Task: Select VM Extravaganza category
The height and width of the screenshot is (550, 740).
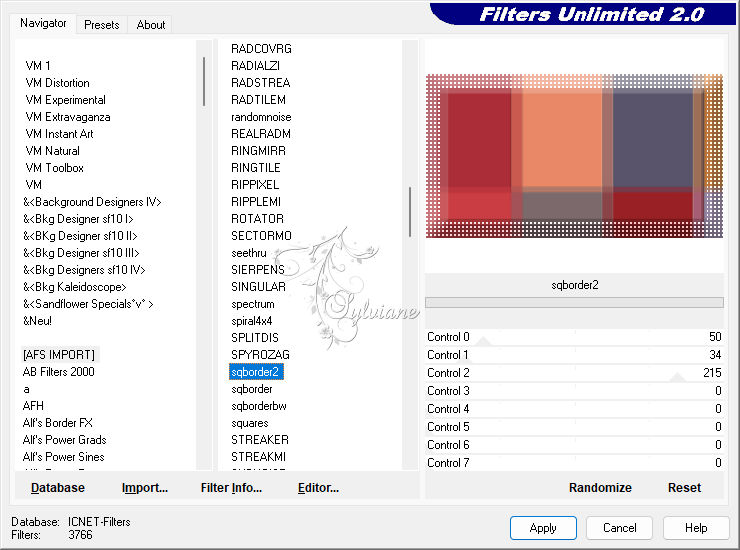Action: pos(68,117)
